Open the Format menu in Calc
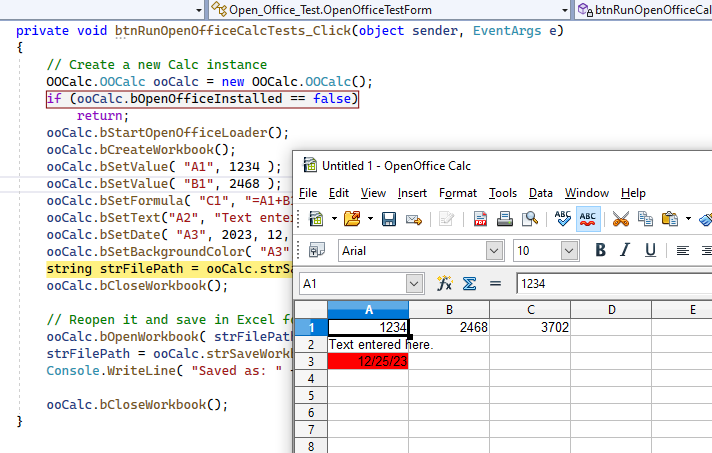 coord(458,193)
